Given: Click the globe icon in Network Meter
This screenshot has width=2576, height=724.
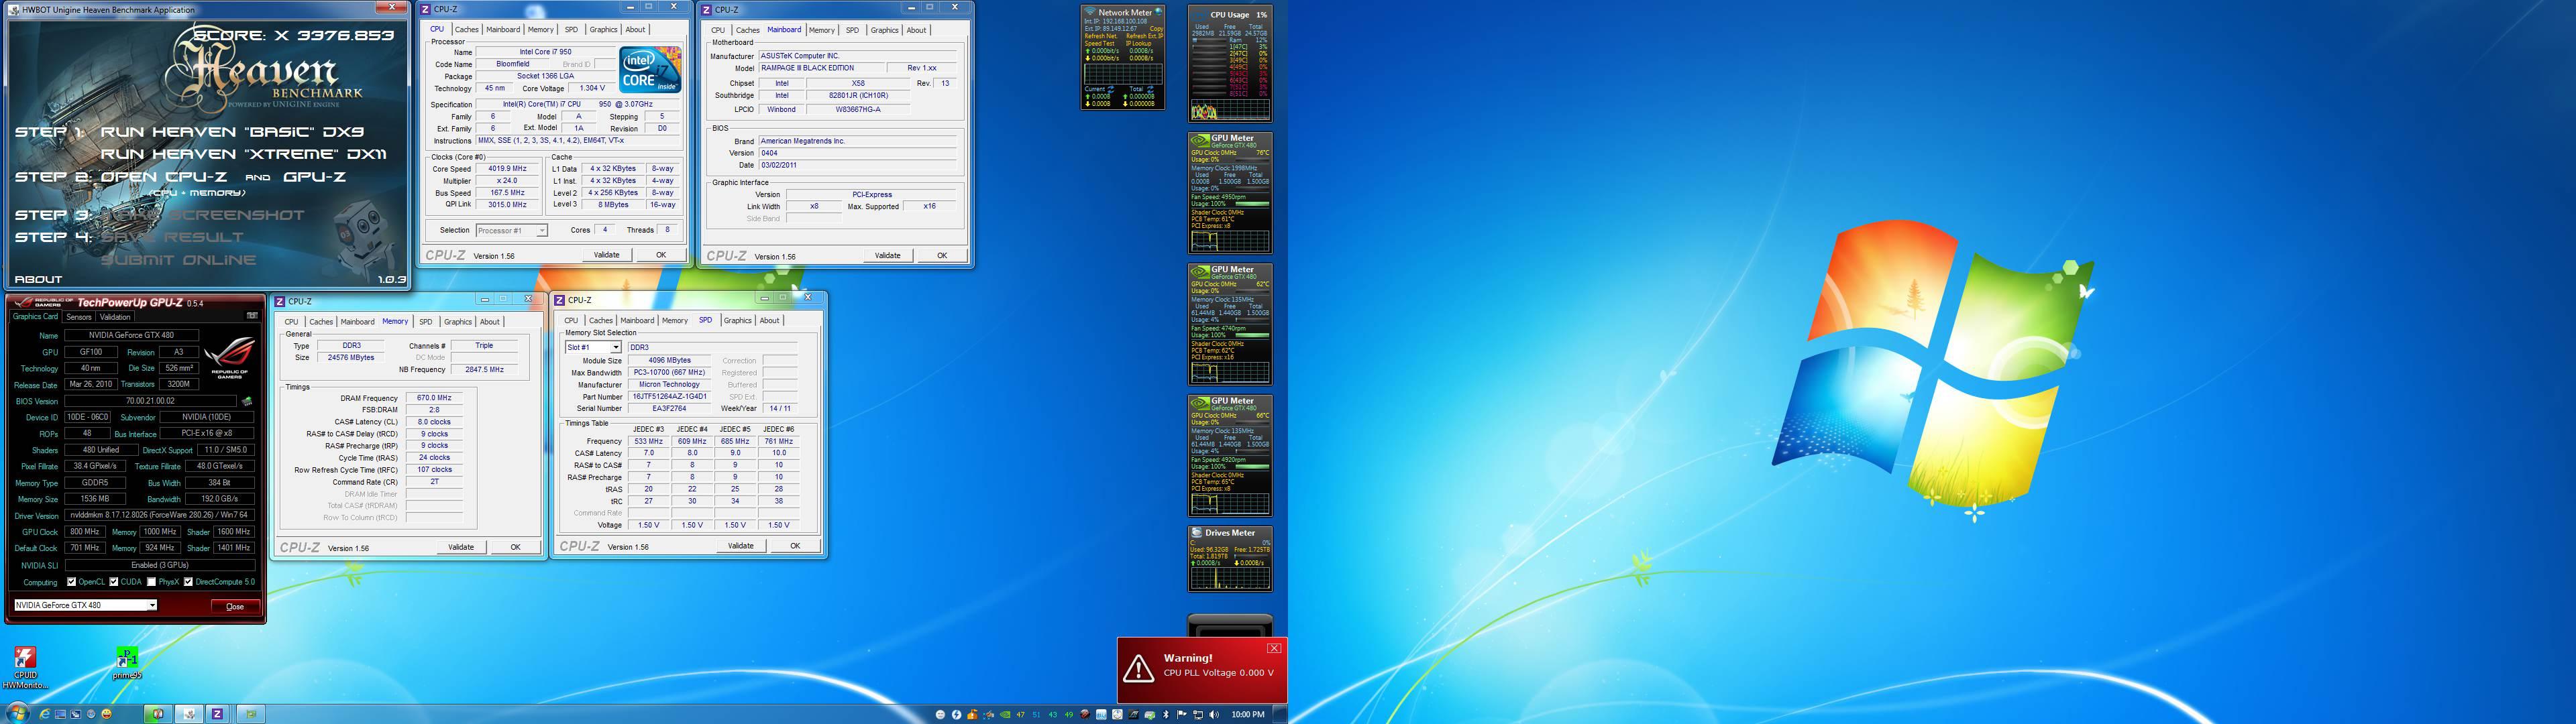Looking at the screenshot, I should tap(1158, 12).
